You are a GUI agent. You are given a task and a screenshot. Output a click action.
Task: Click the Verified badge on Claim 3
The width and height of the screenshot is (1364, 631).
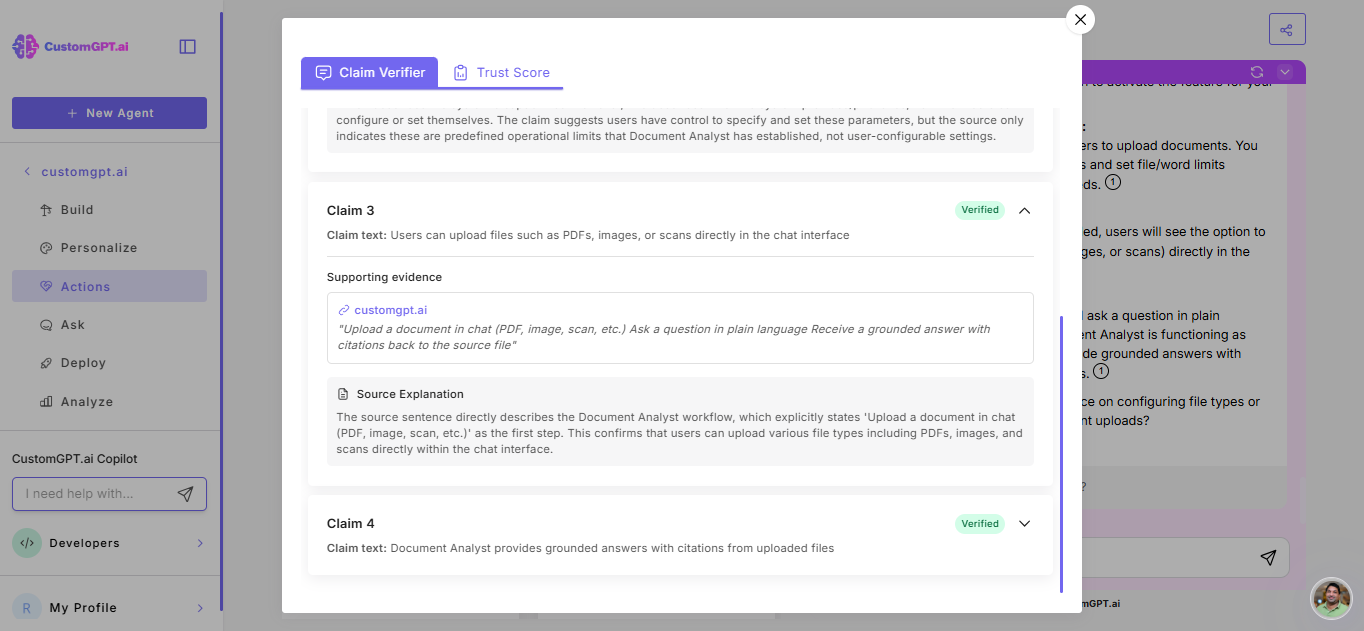[980, 210]
